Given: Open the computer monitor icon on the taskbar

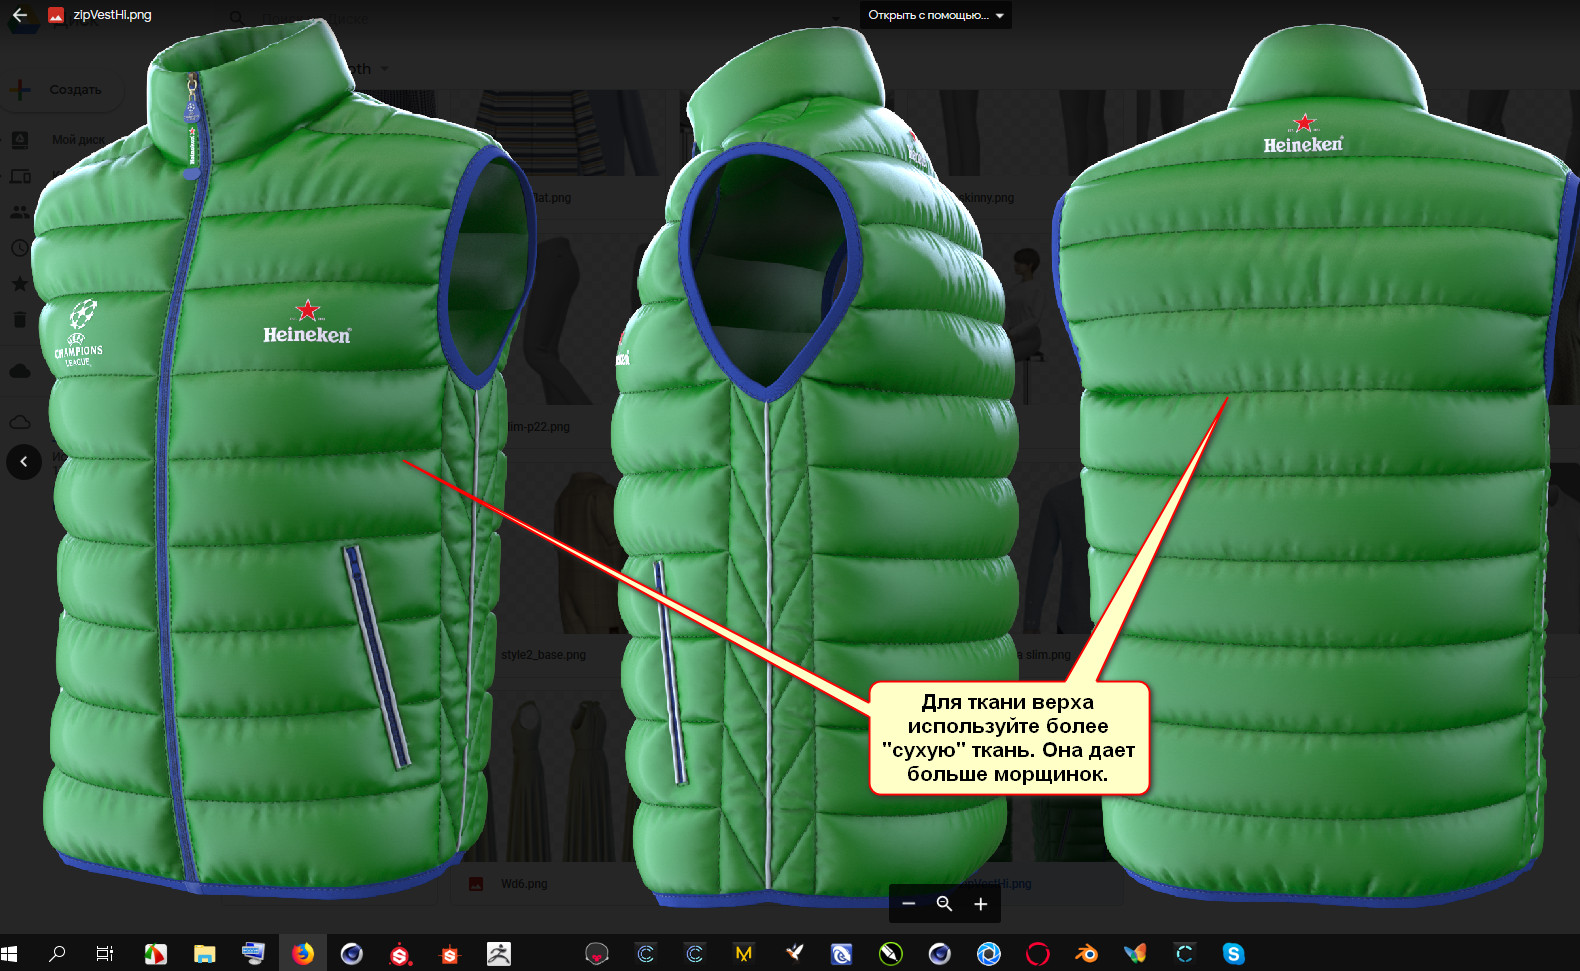Looking at the screenshot, I should [x=253, y=954].
